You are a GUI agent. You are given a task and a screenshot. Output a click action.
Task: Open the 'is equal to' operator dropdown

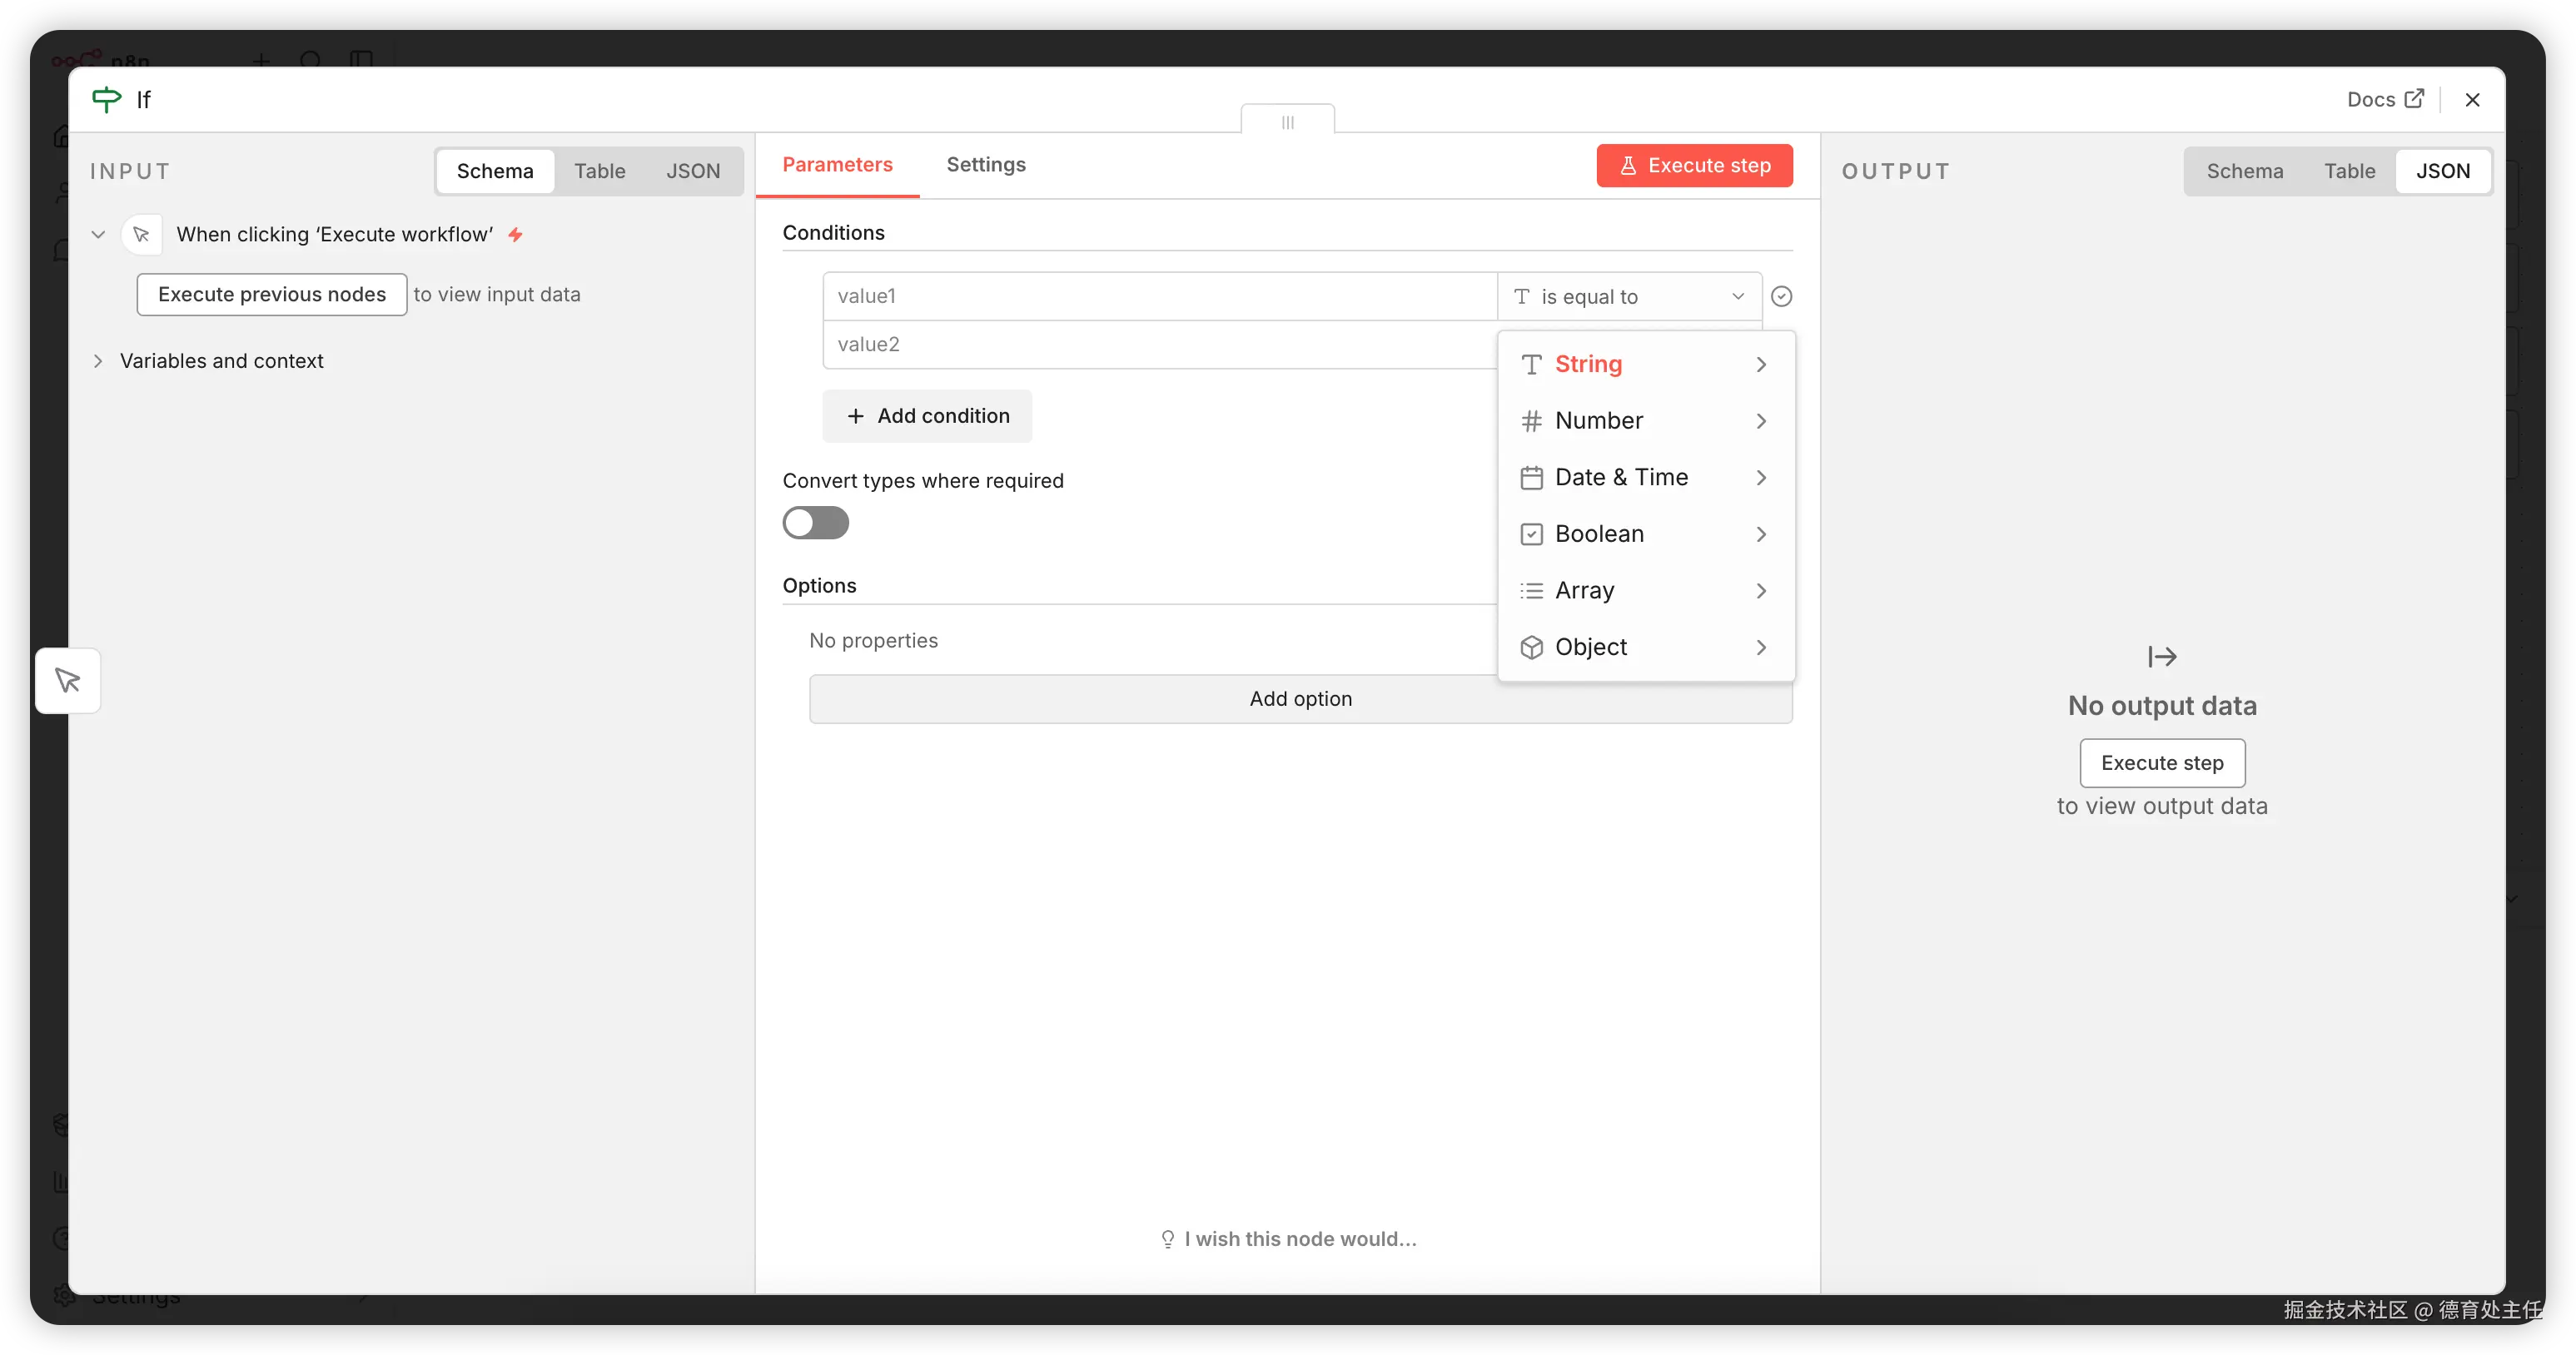pyautogui.click(x=1629, y=296)
